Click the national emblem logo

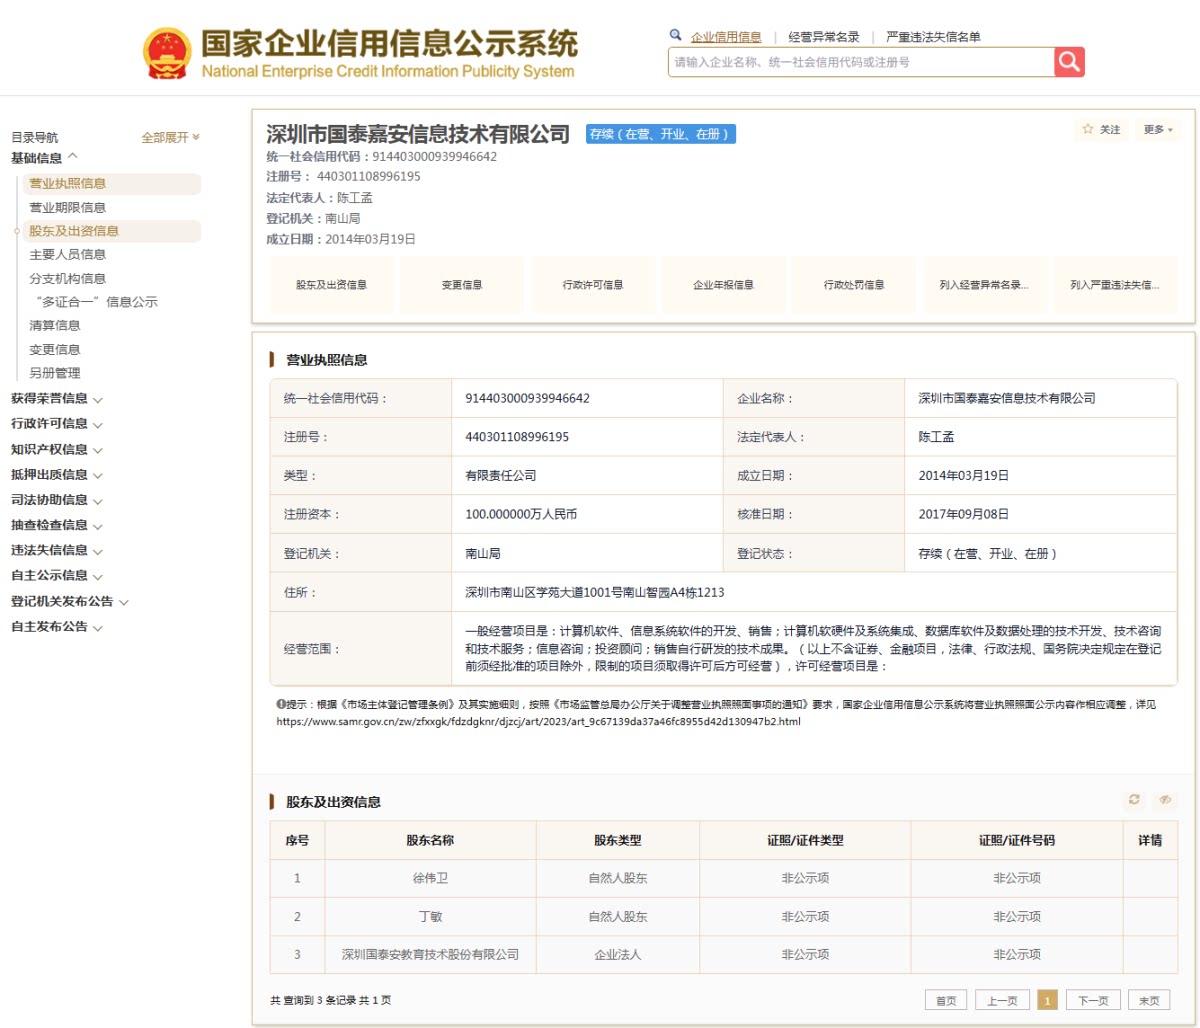(x=167, y=54)
